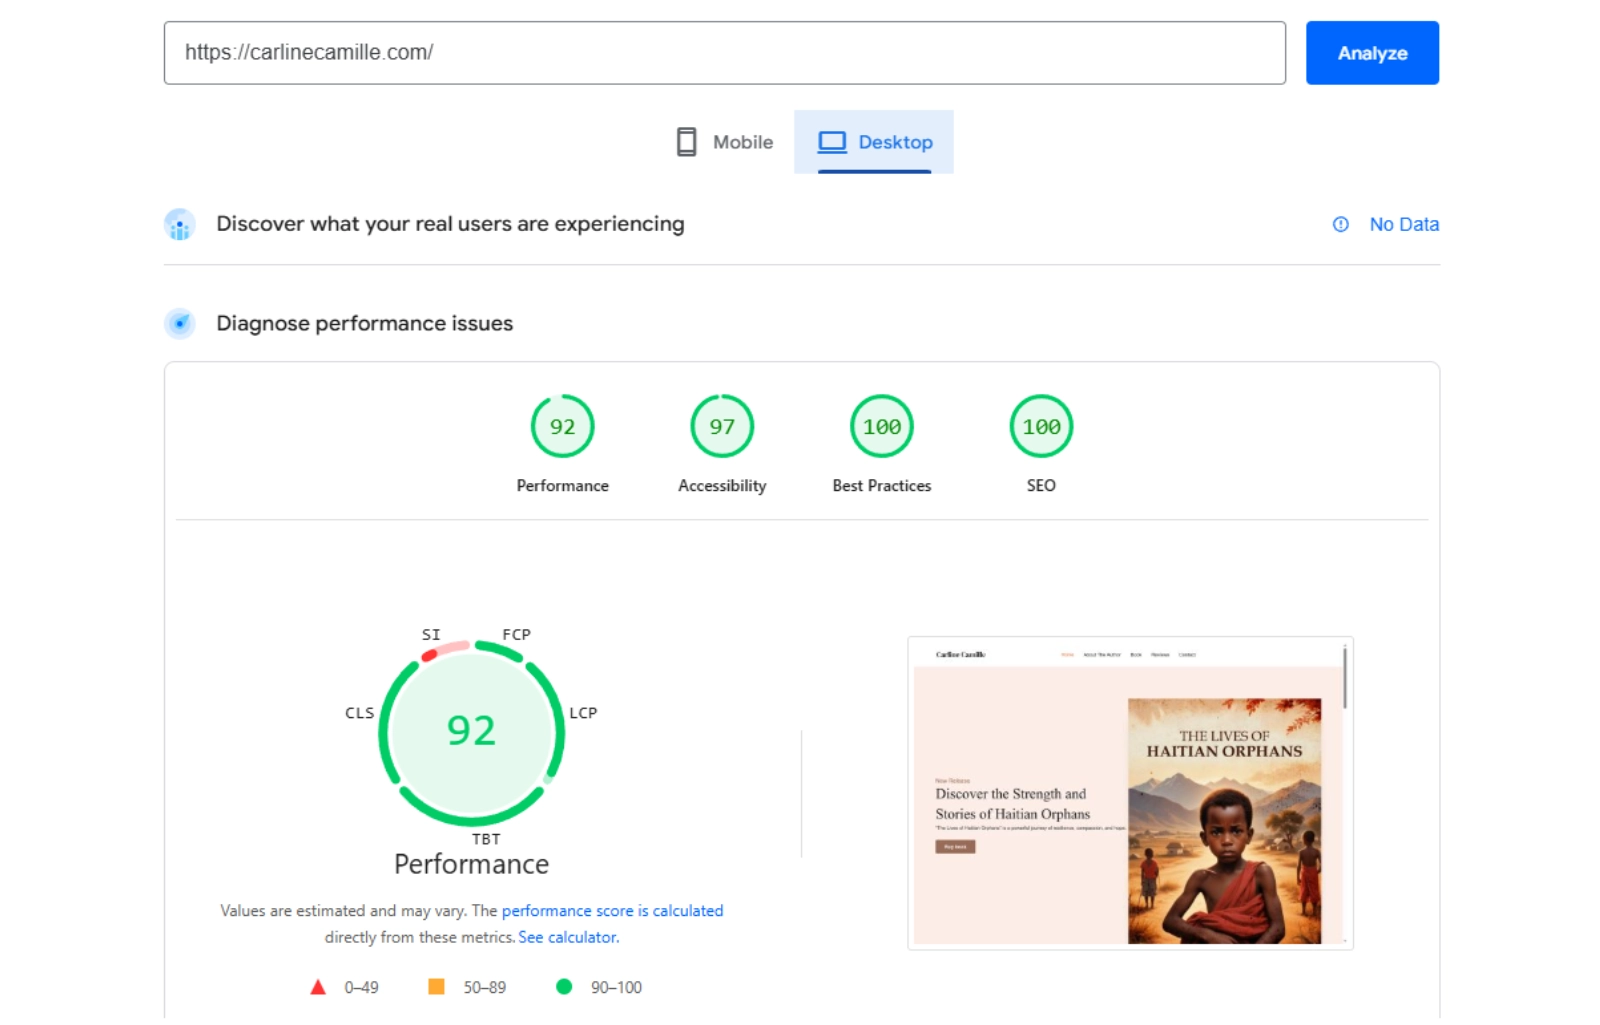Viewport: 1600px width, 1025px height.
Task: Click the orange square 50–89 legend icon
Action: click(x=437, y=987)
